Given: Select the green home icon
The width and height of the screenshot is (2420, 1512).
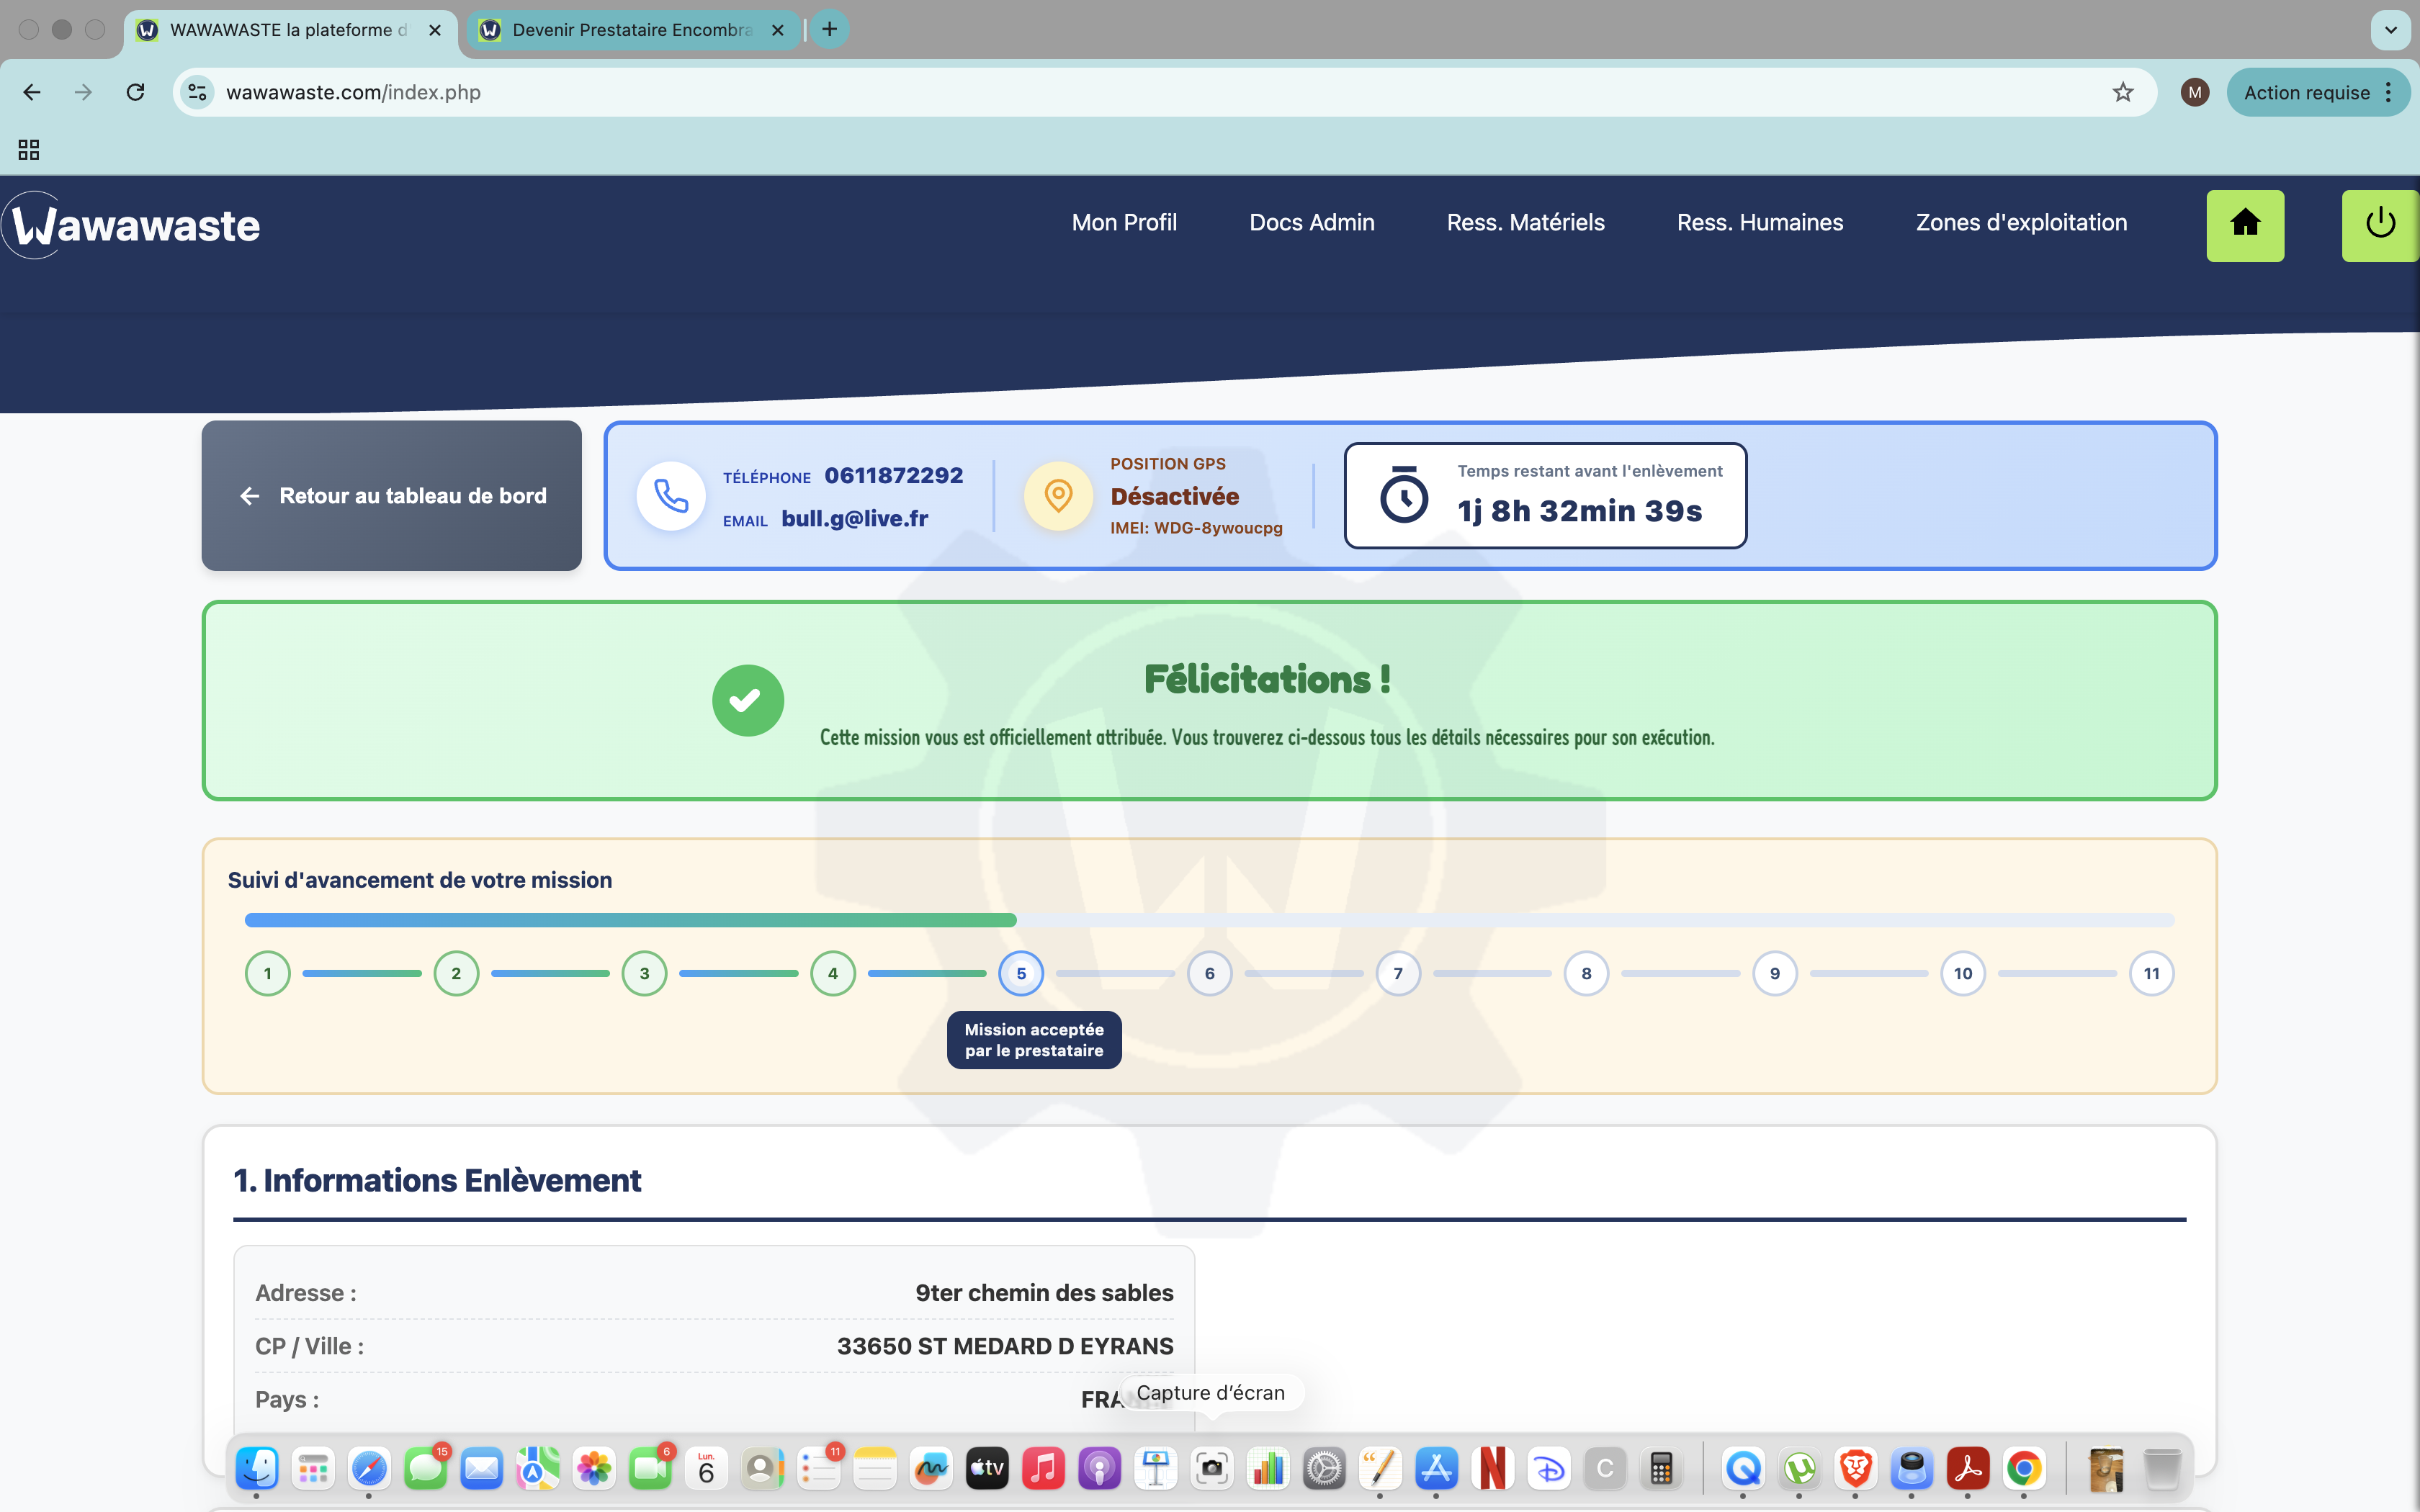Looking at the screenshot, I should coord(2246,225).
